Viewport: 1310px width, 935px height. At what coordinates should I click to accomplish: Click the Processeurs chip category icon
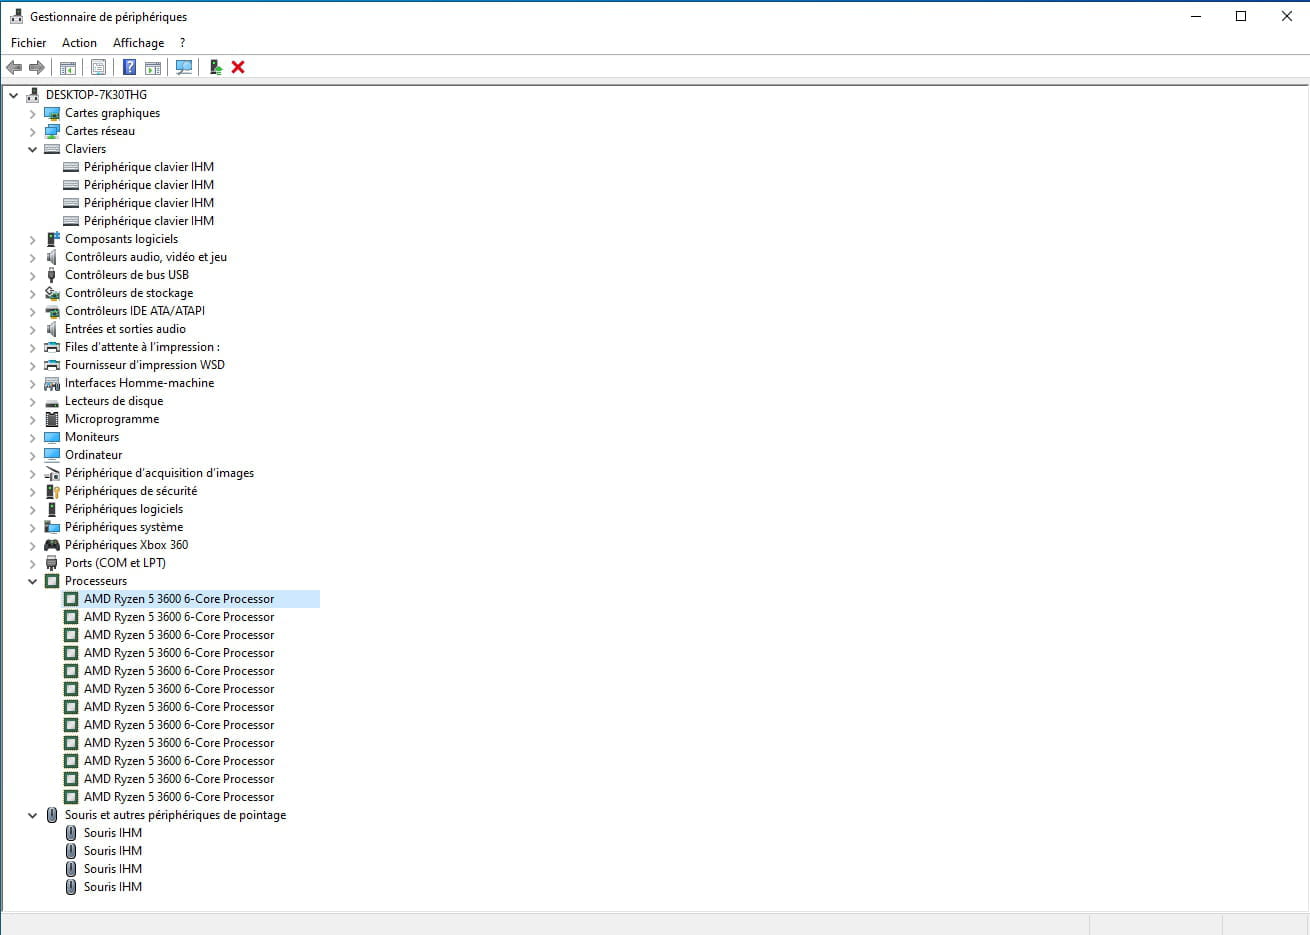(x=52, y=581)
